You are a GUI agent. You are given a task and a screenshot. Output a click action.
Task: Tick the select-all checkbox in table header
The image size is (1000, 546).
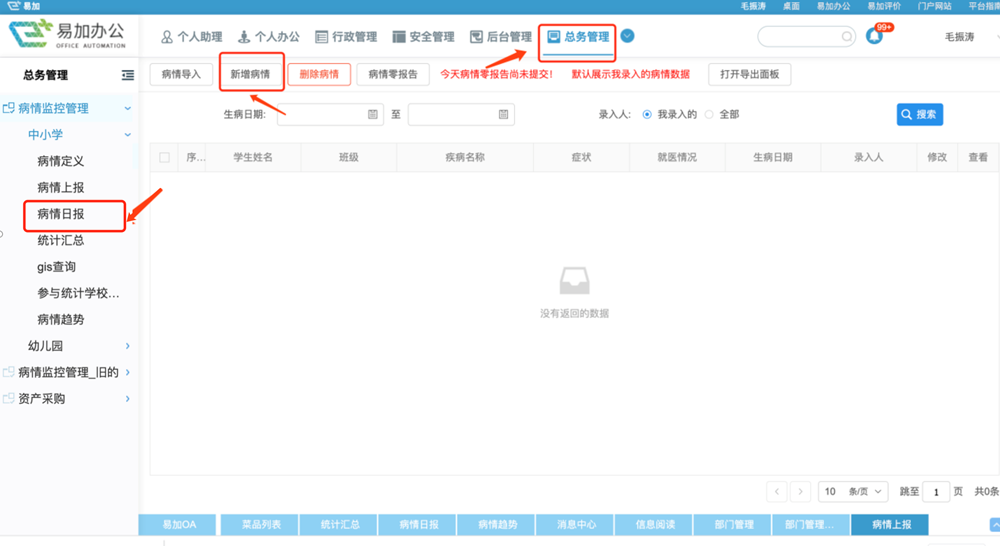click(x=165, y=158)
